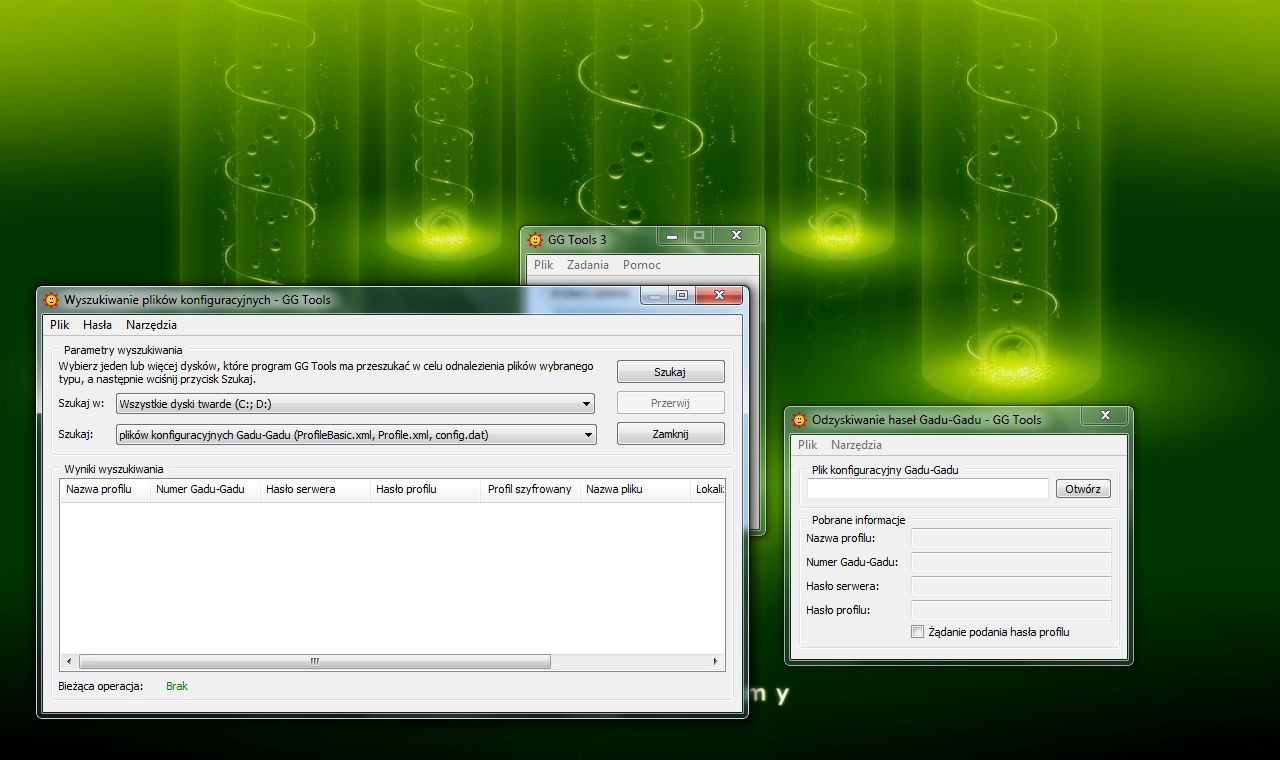Click the horizontal scrollbar thumb in results list
This screenshot has height=760, width=1280.
coord(314,661)
